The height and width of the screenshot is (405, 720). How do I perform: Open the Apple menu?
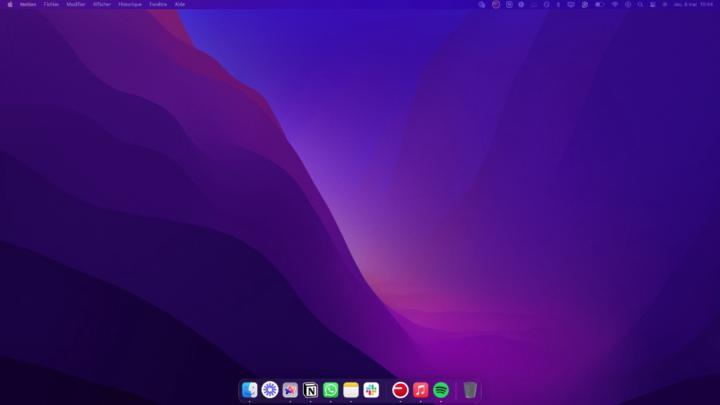(10, 4)
